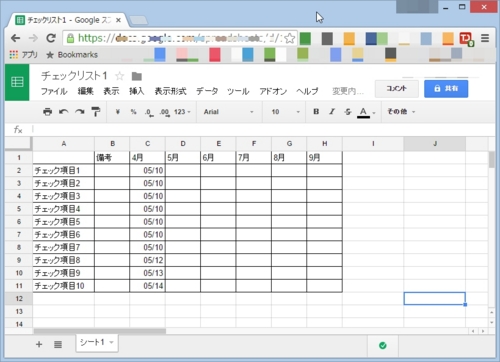Select the paint format tool
Screen dimensions: 500x362
tap(96, 112)
